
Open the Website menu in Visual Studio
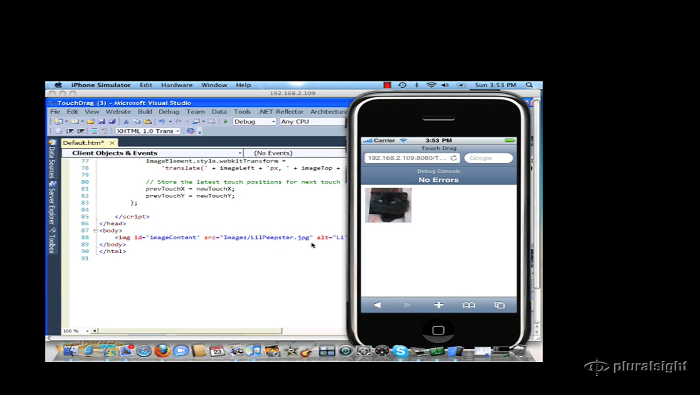118,112
